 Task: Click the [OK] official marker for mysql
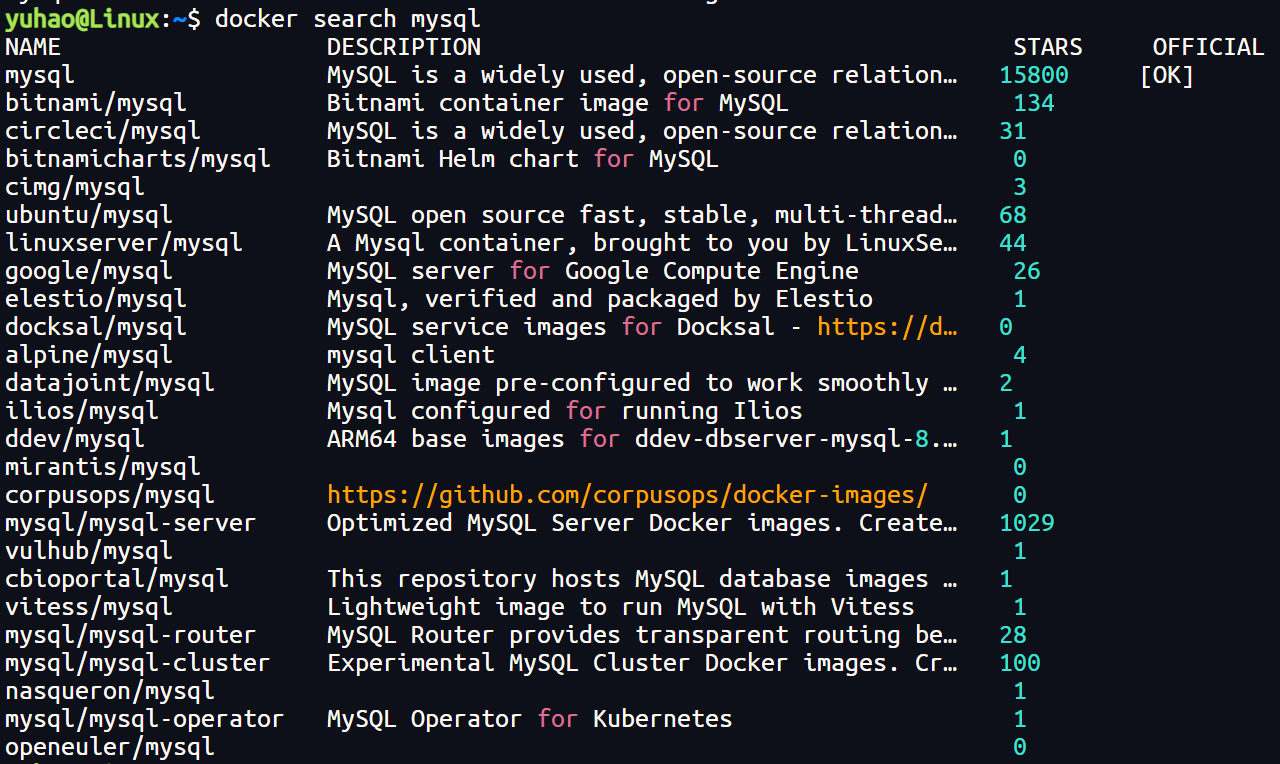coord(1167,75)
